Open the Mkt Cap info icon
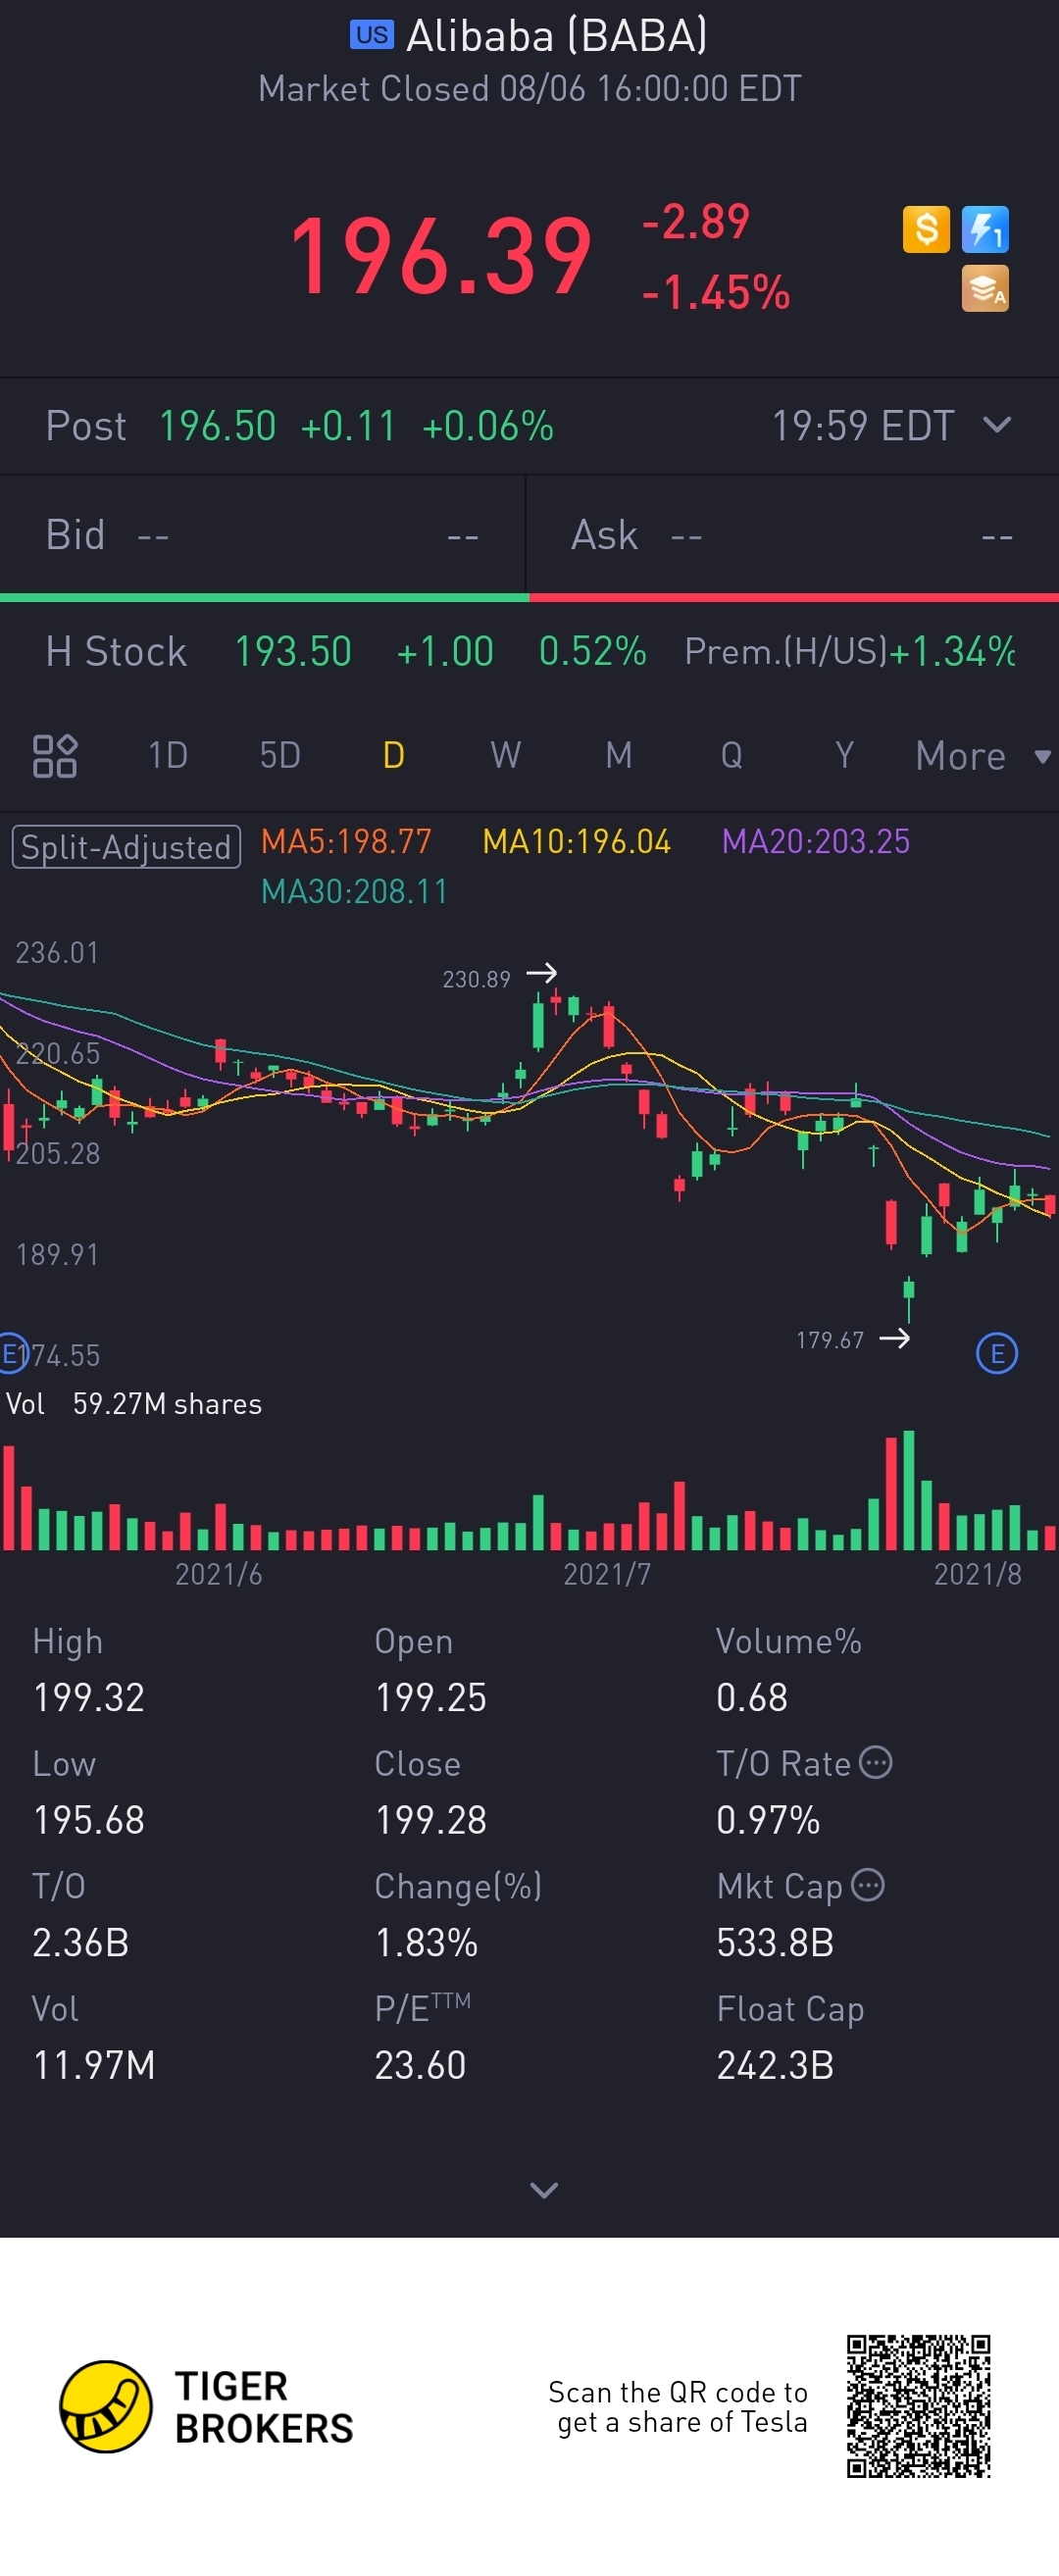Screen dimensions: 1059x2576 (868, 1885)
